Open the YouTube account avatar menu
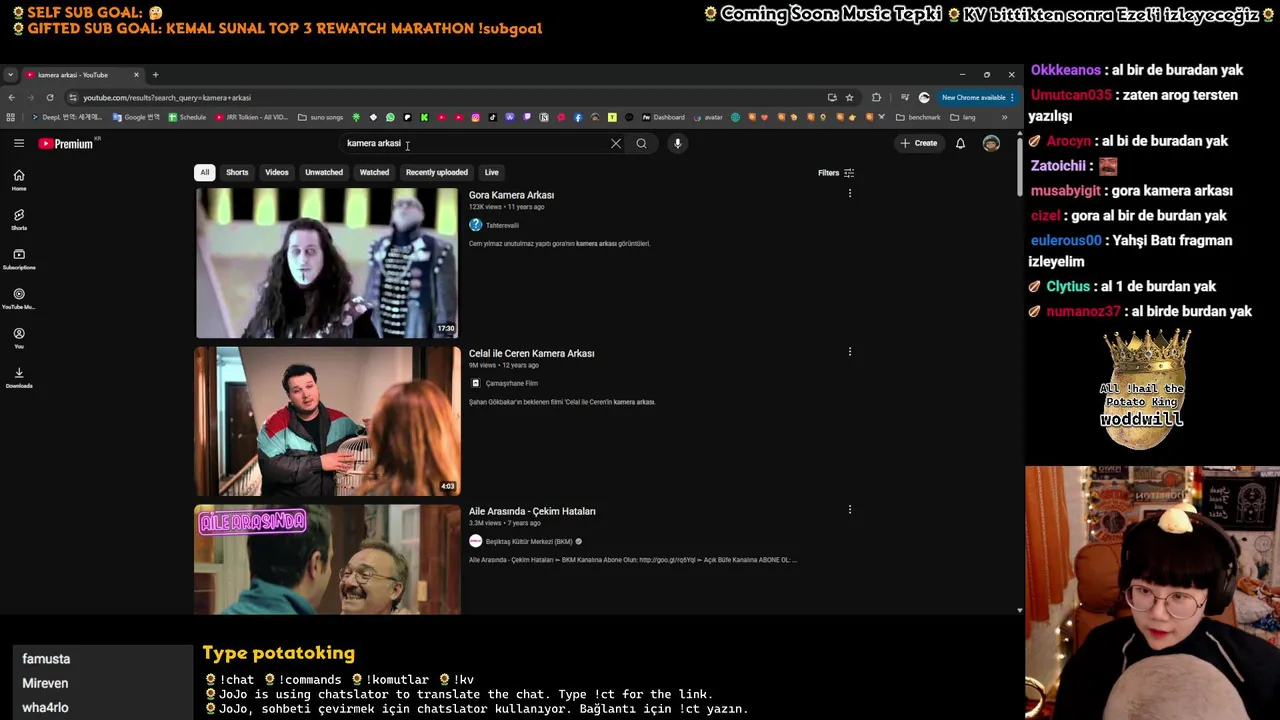Screen dimensions: 1280x720 [x=991, y=144]
